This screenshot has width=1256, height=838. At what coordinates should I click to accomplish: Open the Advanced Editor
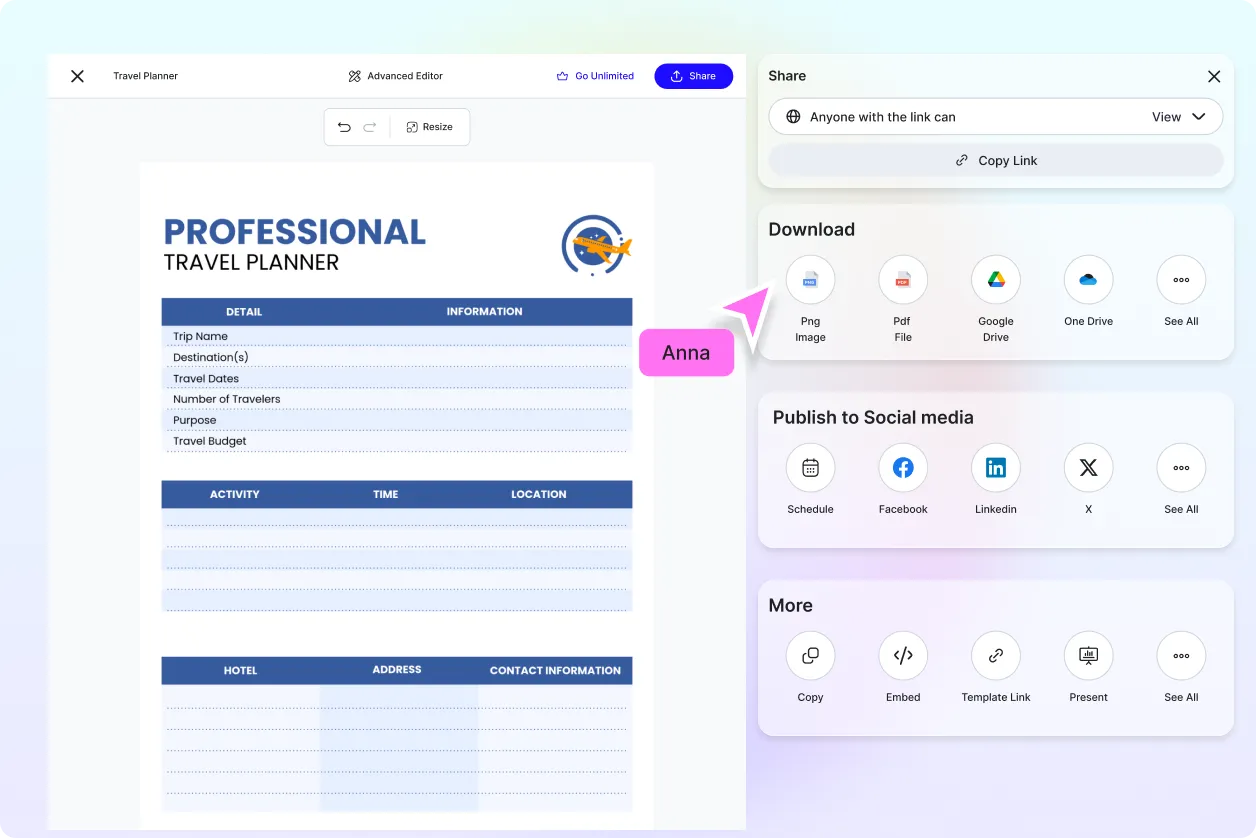pyautogui.click(x=395, y=75)
